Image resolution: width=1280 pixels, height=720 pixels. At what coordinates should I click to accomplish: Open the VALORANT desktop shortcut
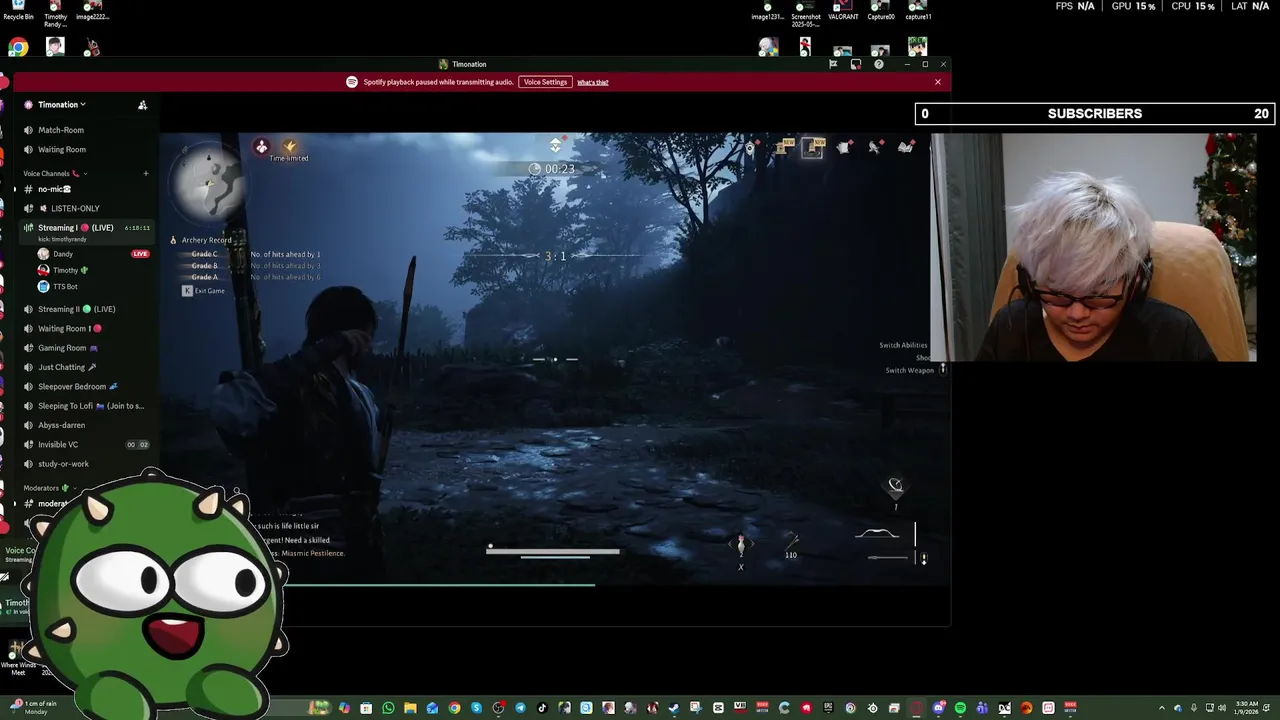[843, 11]
